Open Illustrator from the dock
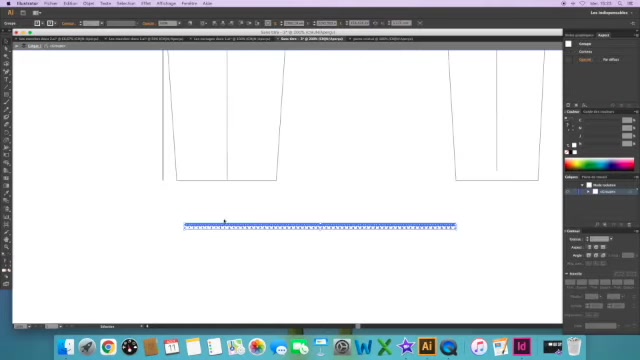The image size is (640, 360). (427, 347)
